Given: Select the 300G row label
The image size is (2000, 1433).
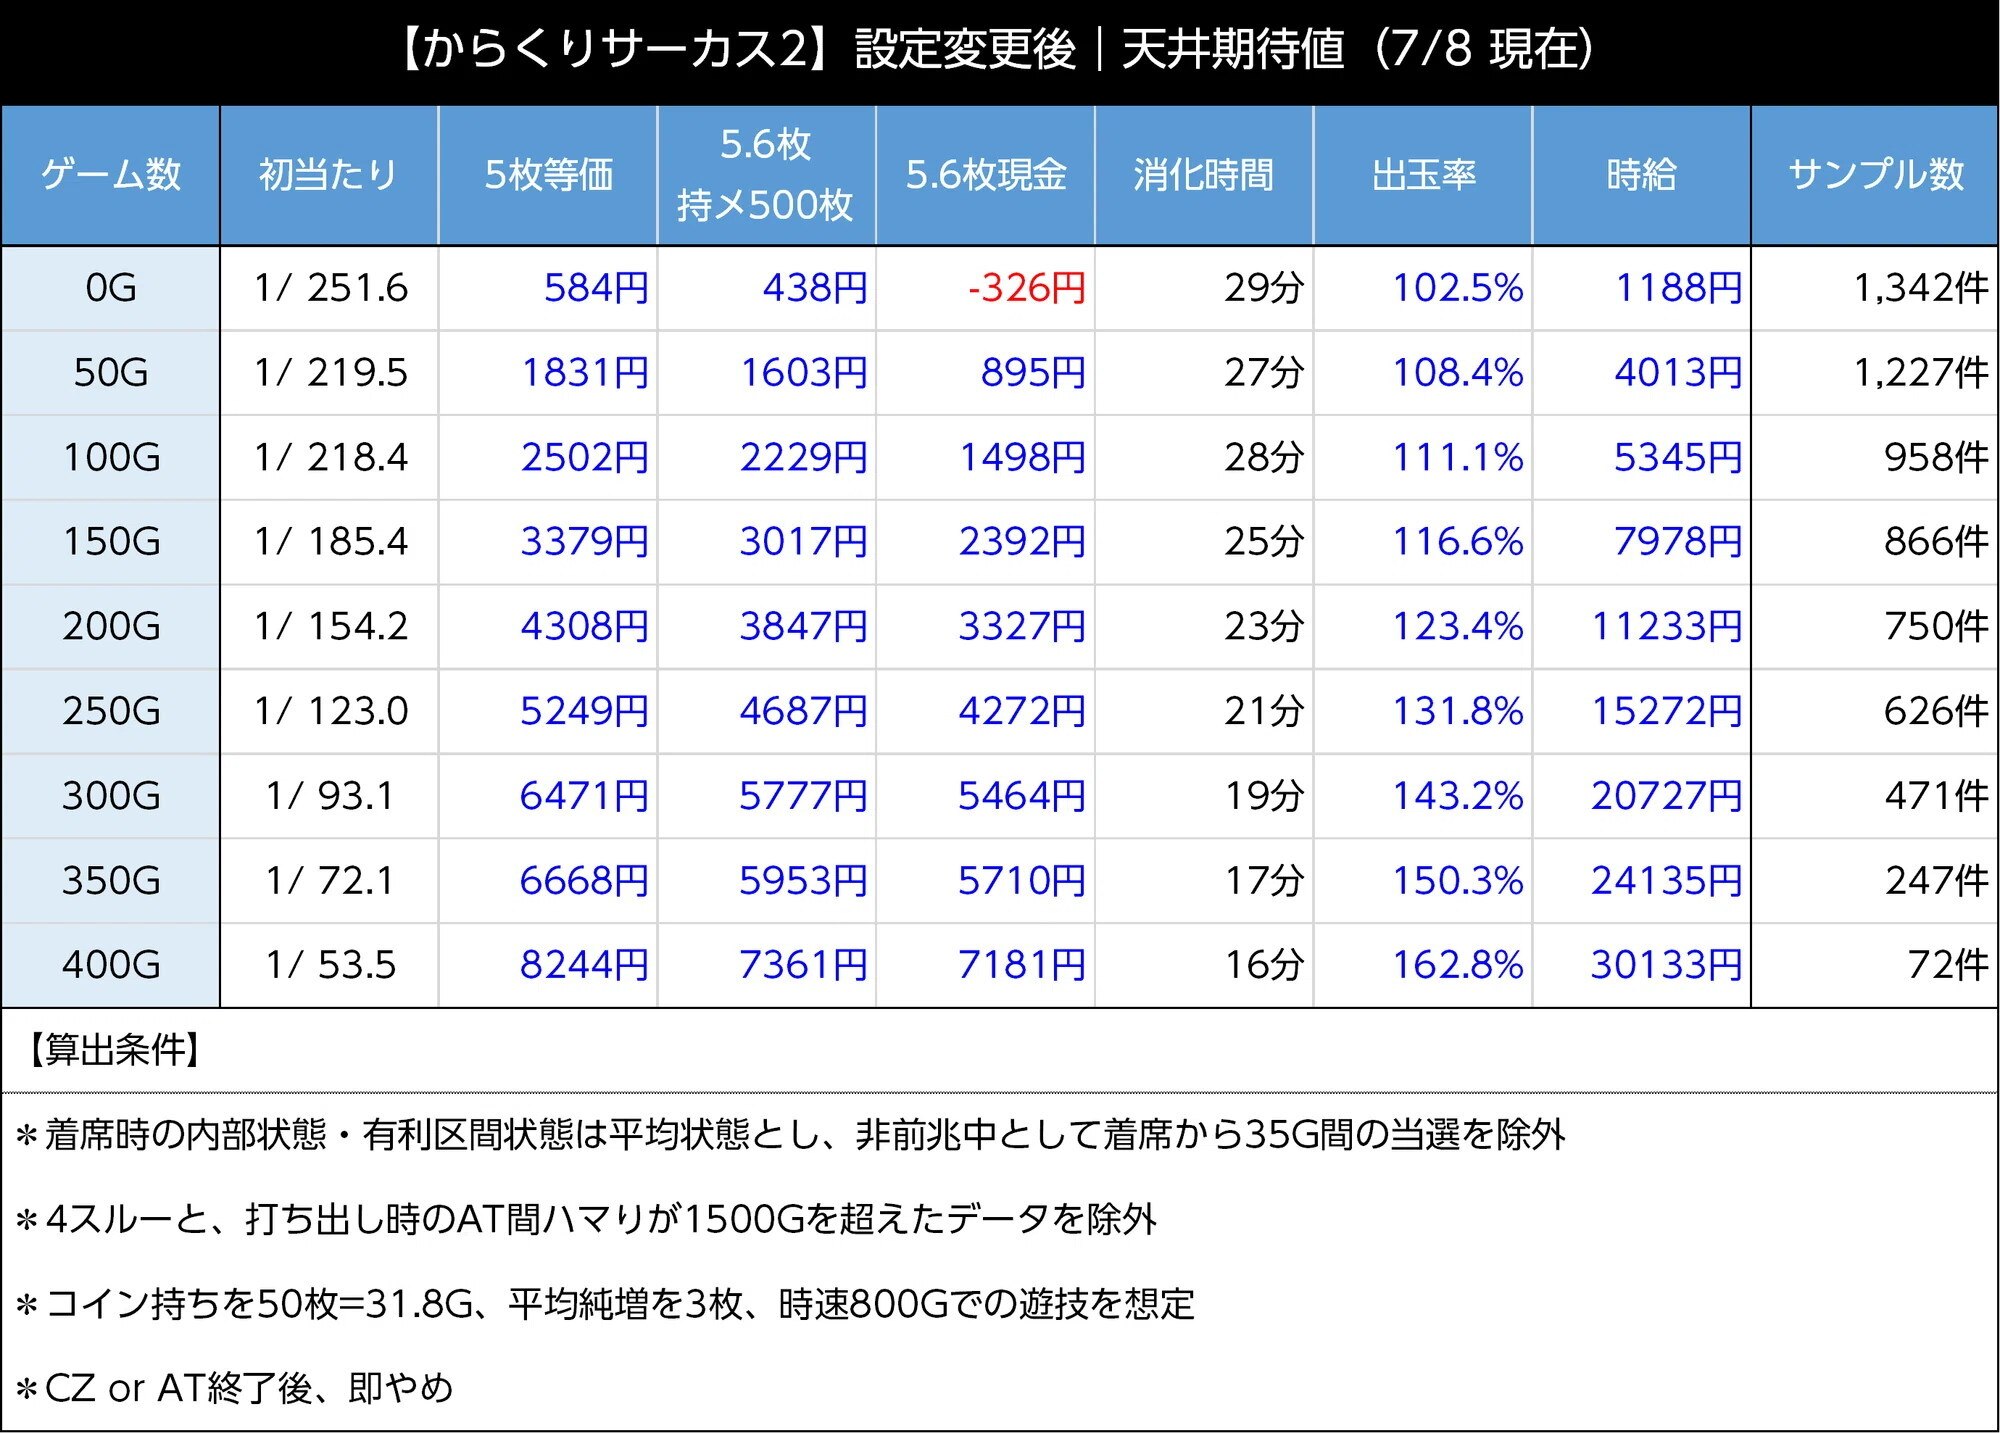Looking at the screenshot, I should pyautogui.click(x=110, y=796).
